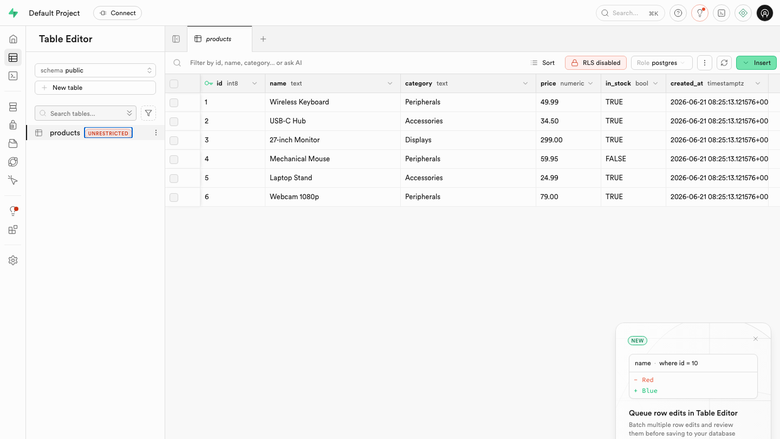
Task: Open Authentication lock sidebar icon
Action: (x=13, y=125)
